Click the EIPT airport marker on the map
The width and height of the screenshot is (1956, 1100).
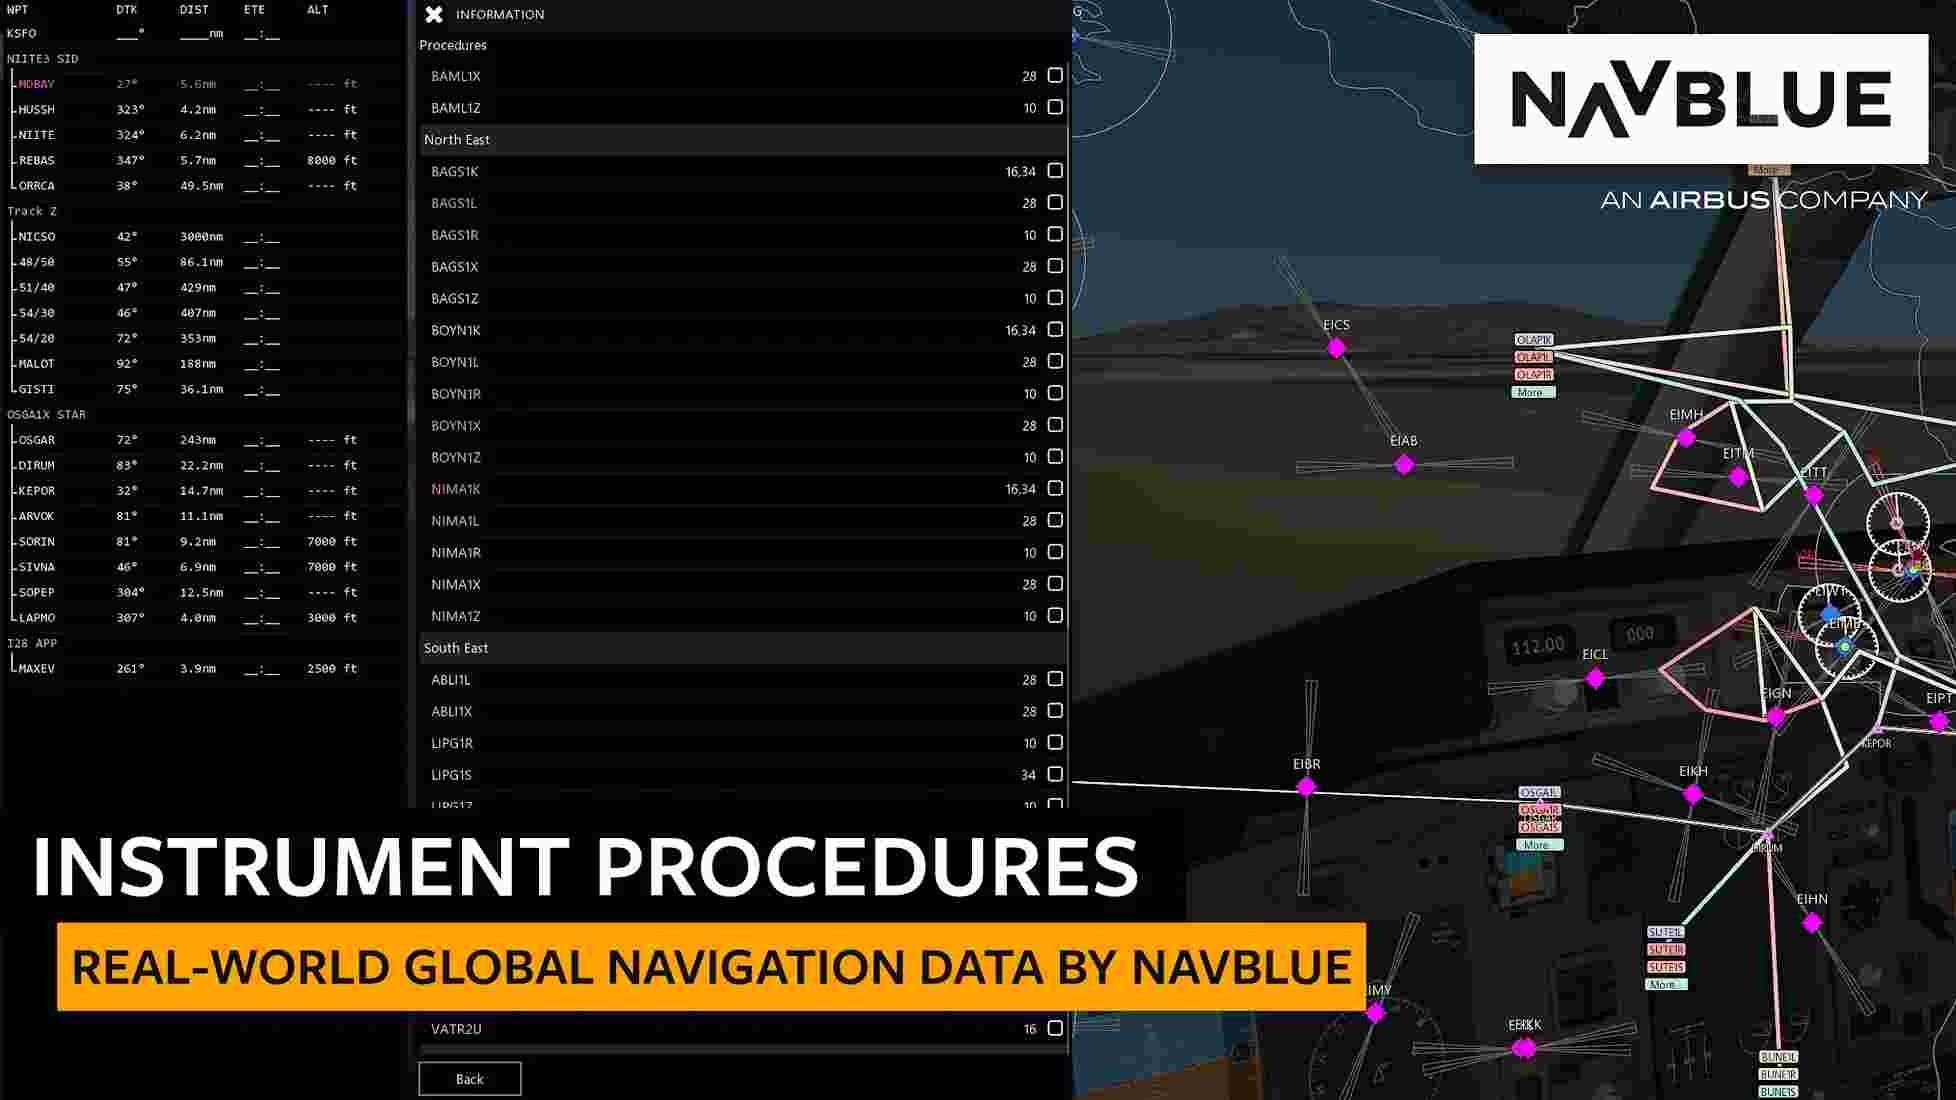1939,720
